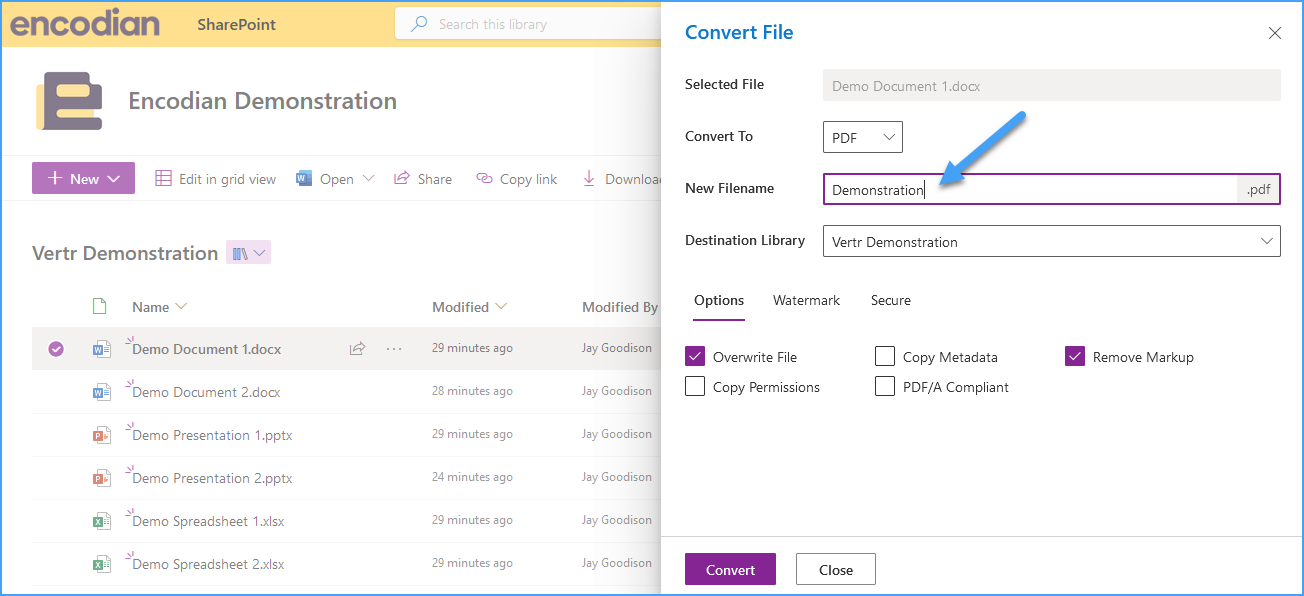Click share icon on Demo Document 1.docx row
The image size is (1304, 596).
(357, 349)
